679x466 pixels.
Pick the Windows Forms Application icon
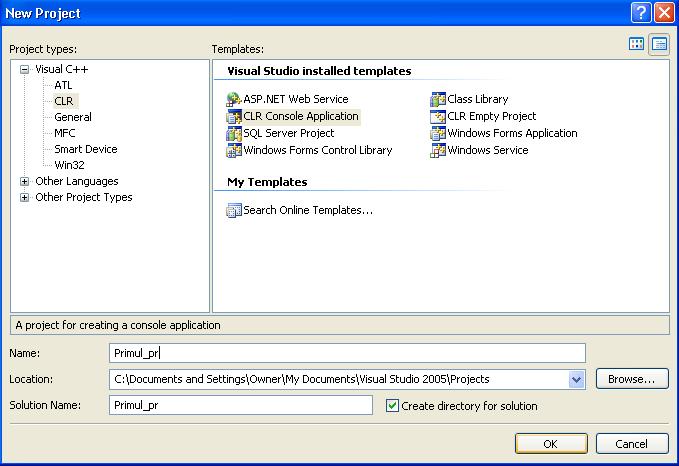click(438, 134)
